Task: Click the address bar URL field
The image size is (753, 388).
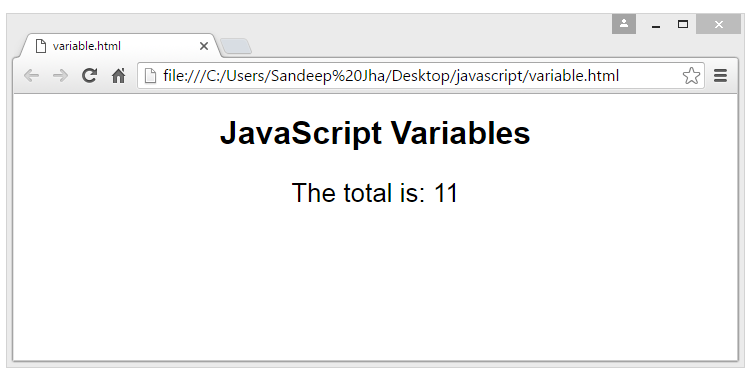Action: pos(421,75)
